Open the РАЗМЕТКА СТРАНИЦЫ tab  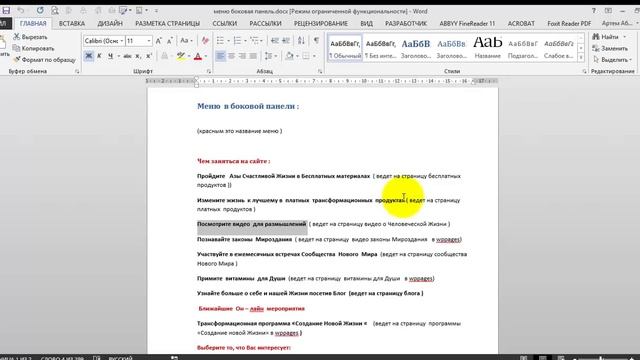click(x=167, y=24)
